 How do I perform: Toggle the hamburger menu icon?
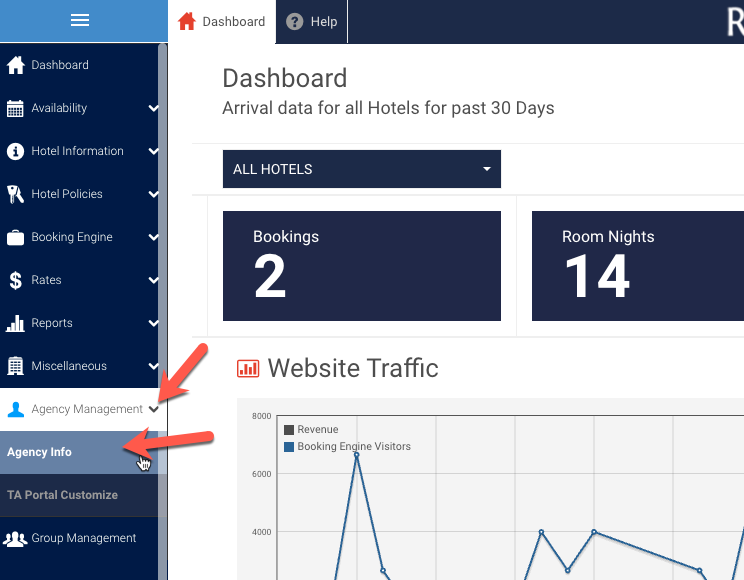80,20
